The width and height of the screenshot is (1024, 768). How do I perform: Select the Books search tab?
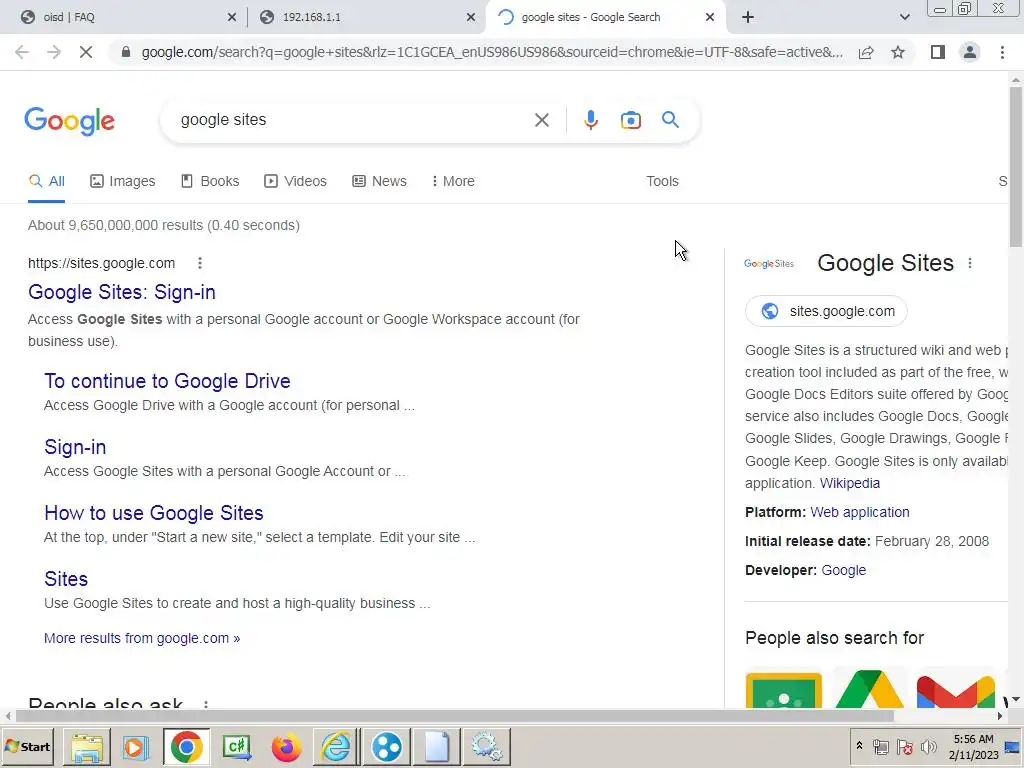(210, 182)
